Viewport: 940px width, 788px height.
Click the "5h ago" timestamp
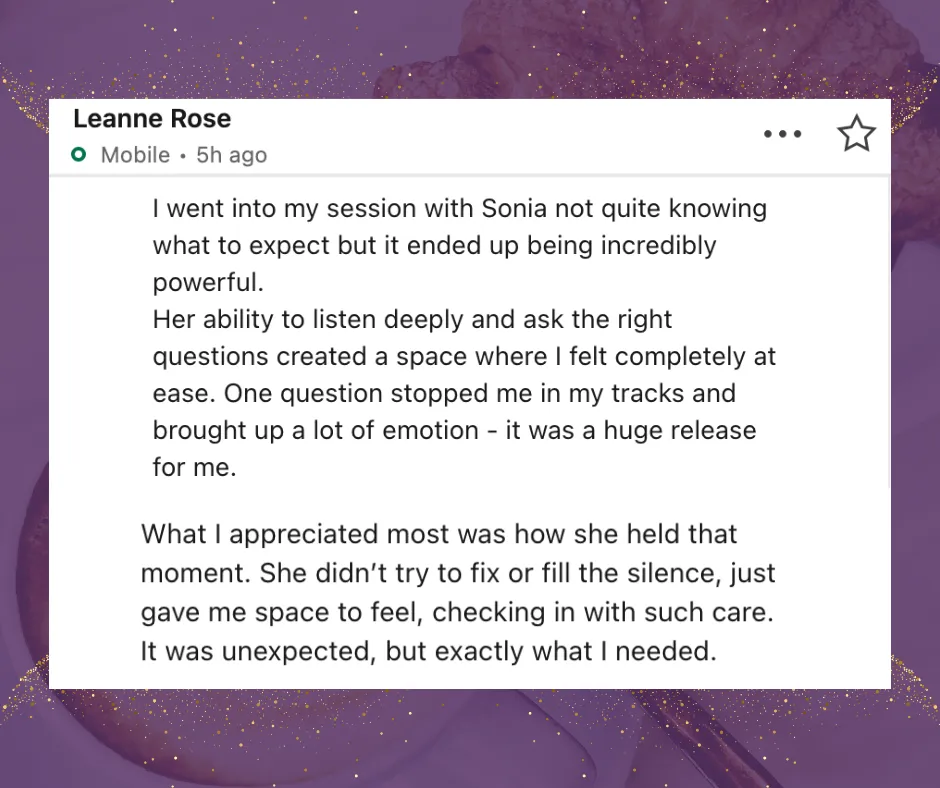[x=232, y=155]
